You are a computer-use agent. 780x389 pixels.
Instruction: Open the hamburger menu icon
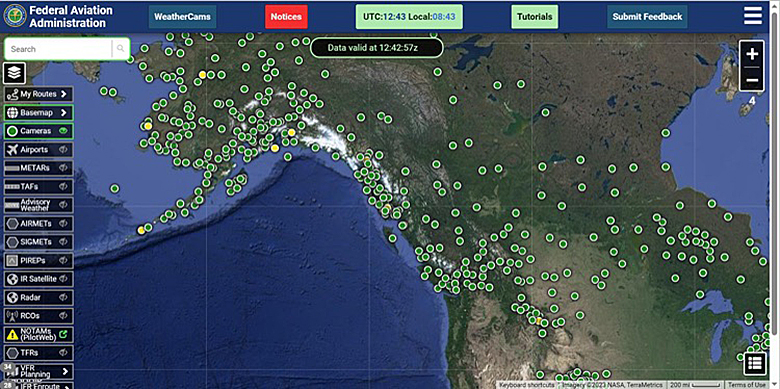[753, 16]
